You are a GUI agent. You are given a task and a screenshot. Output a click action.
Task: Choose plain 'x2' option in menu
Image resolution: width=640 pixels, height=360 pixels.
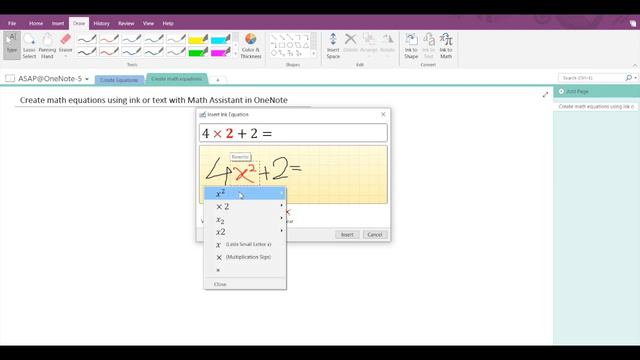[244, 232]
